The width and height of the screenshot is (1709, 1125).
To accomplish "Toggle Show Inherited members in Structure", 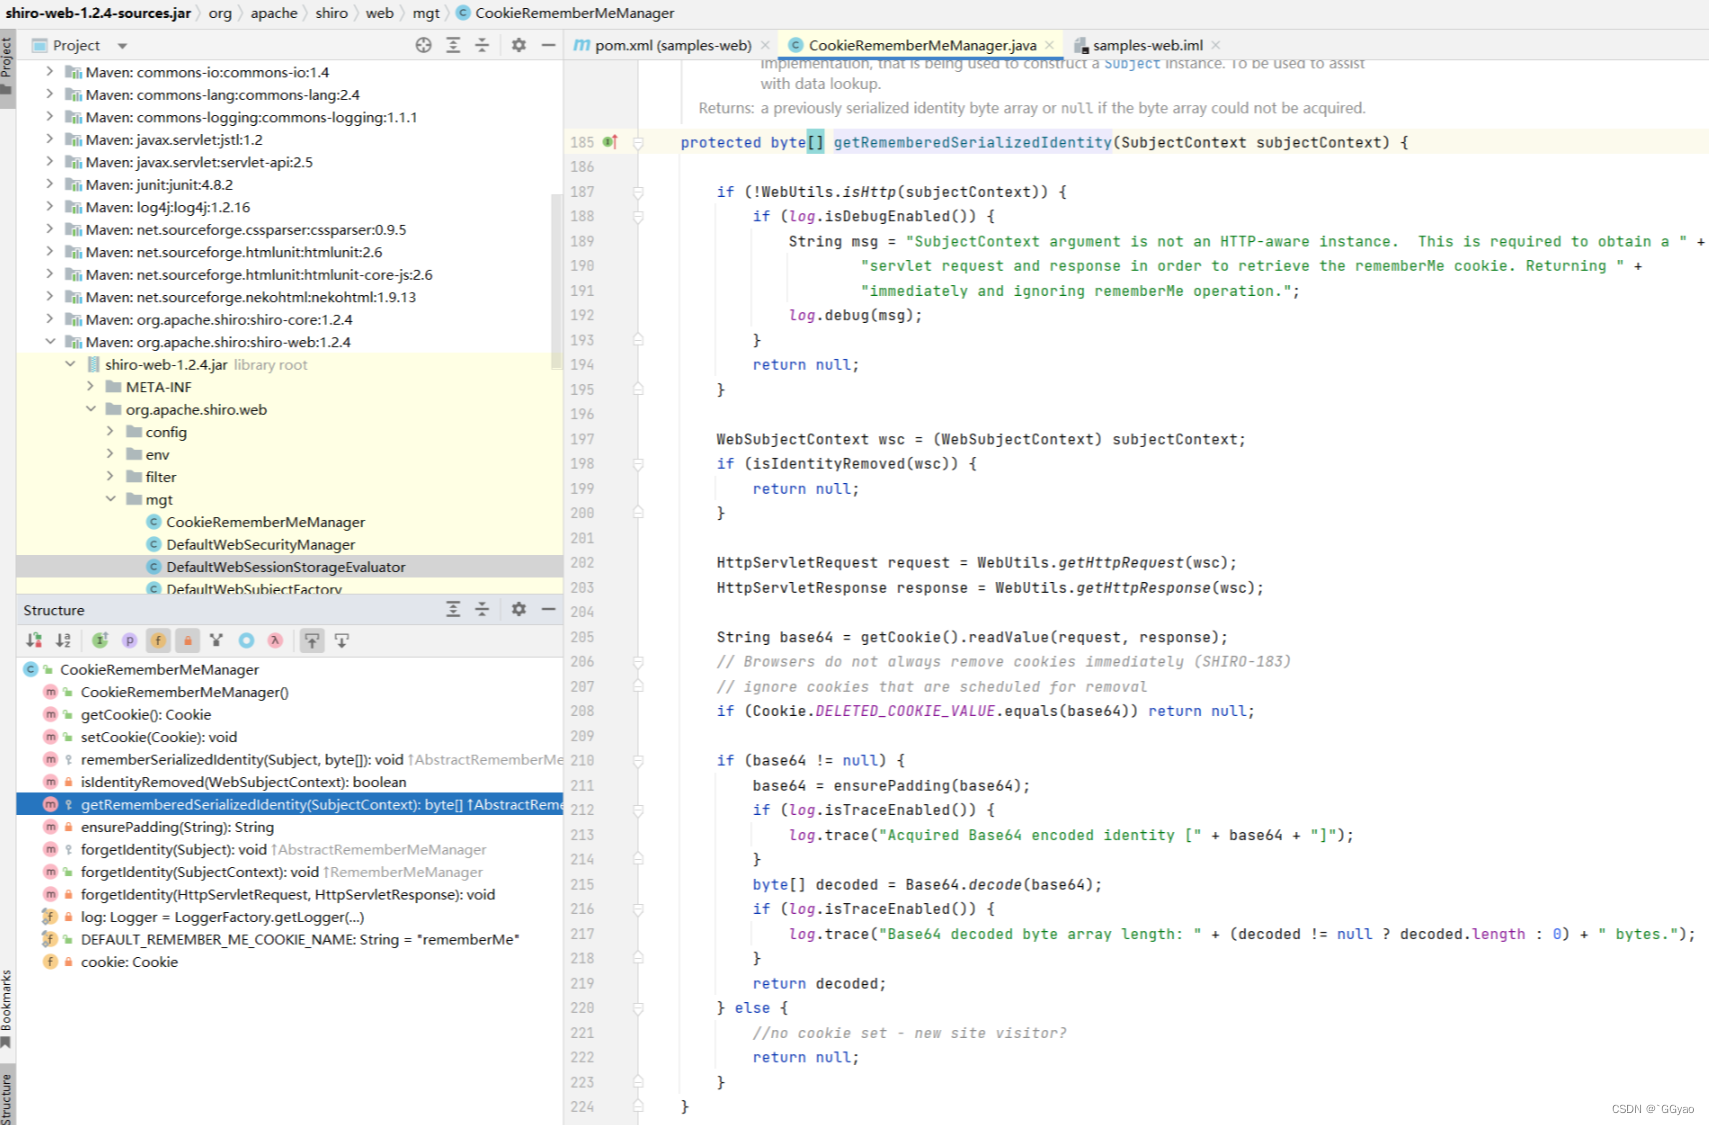I will point(216,640).
